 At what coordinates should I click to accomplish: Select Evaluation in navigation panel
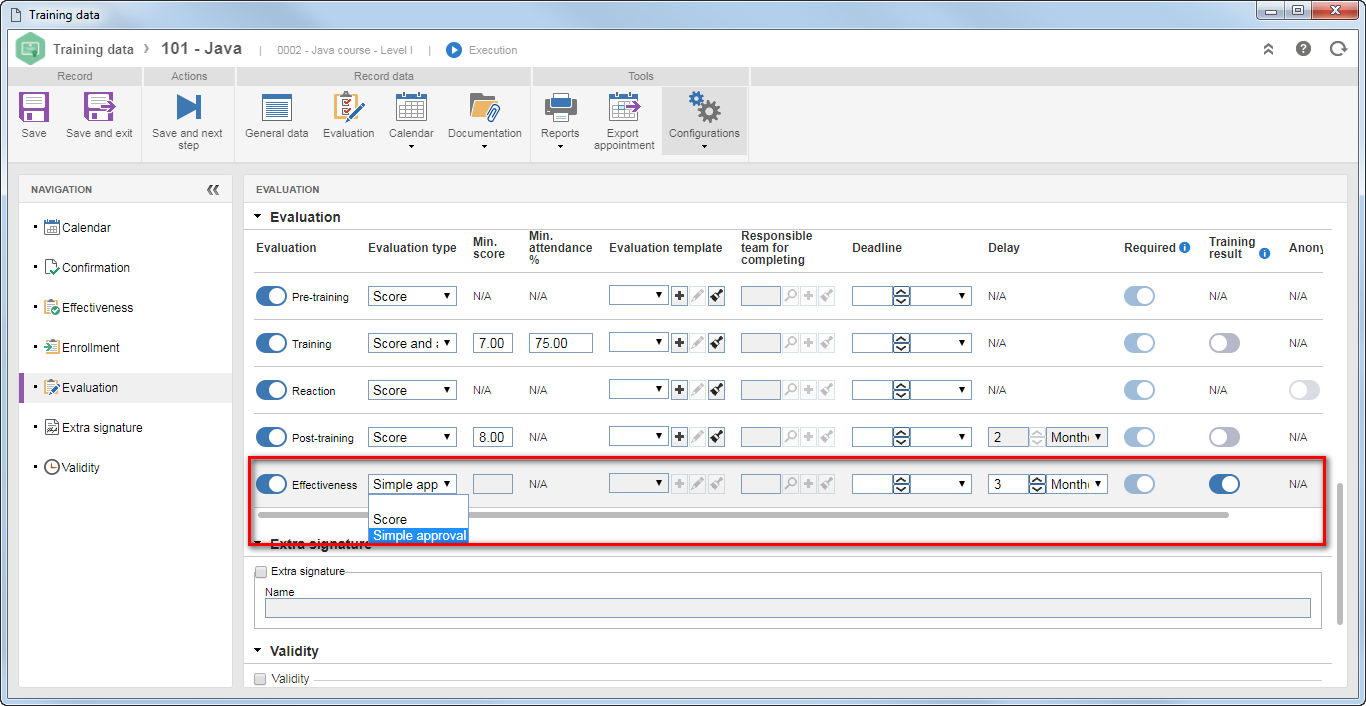pyautogui.click(x=125, y=388)
